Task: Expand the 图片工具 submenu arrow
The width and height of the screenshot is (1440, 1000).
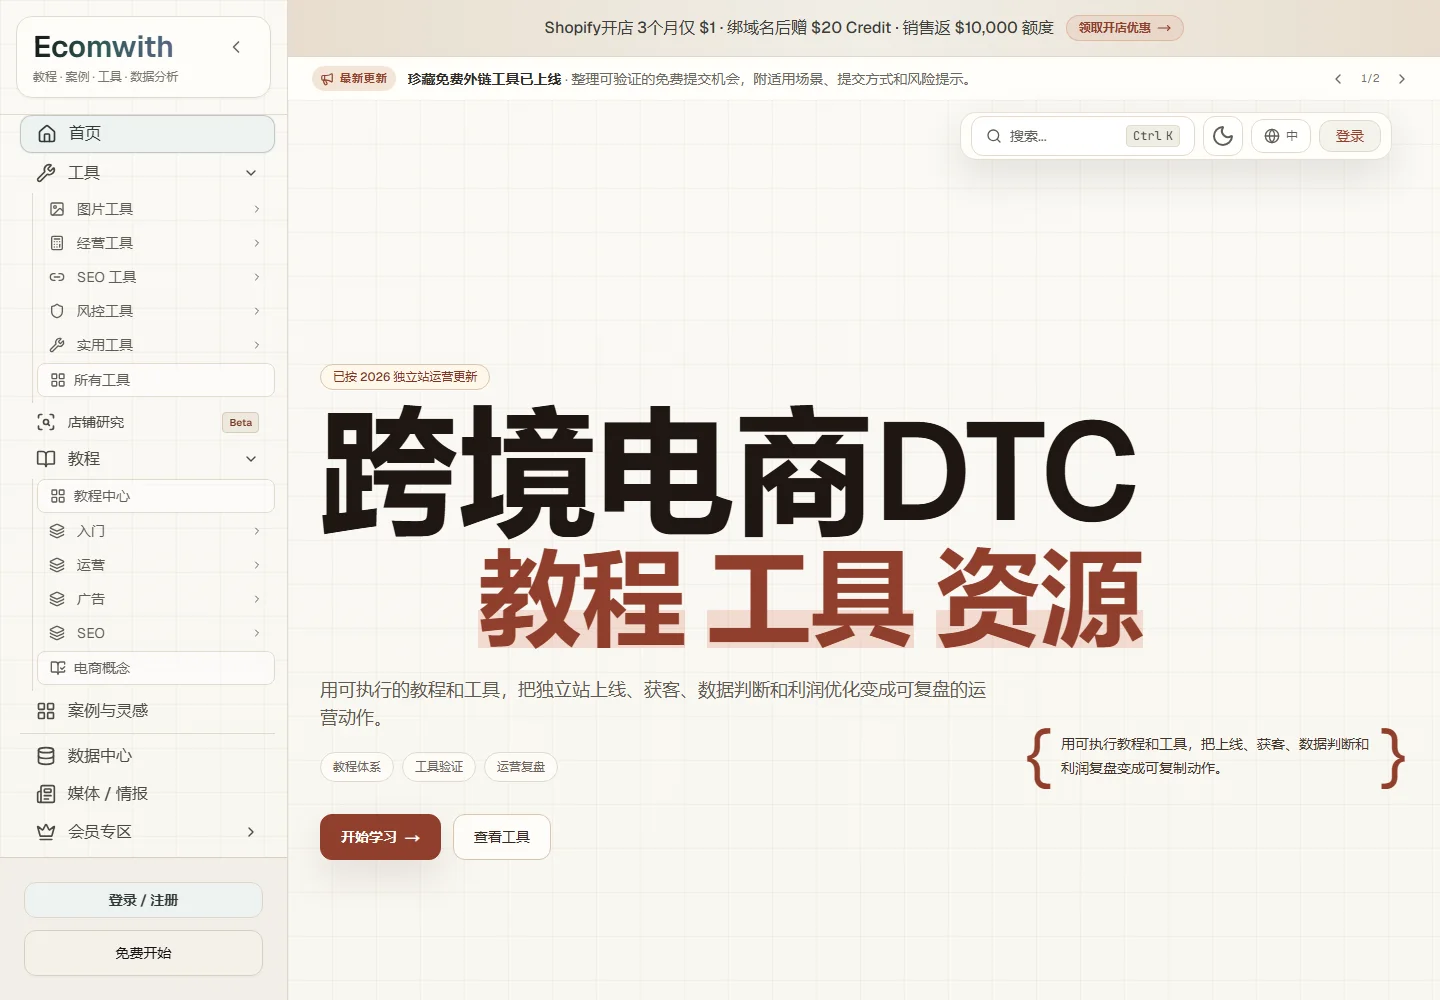Action: (x=257, y=209)
